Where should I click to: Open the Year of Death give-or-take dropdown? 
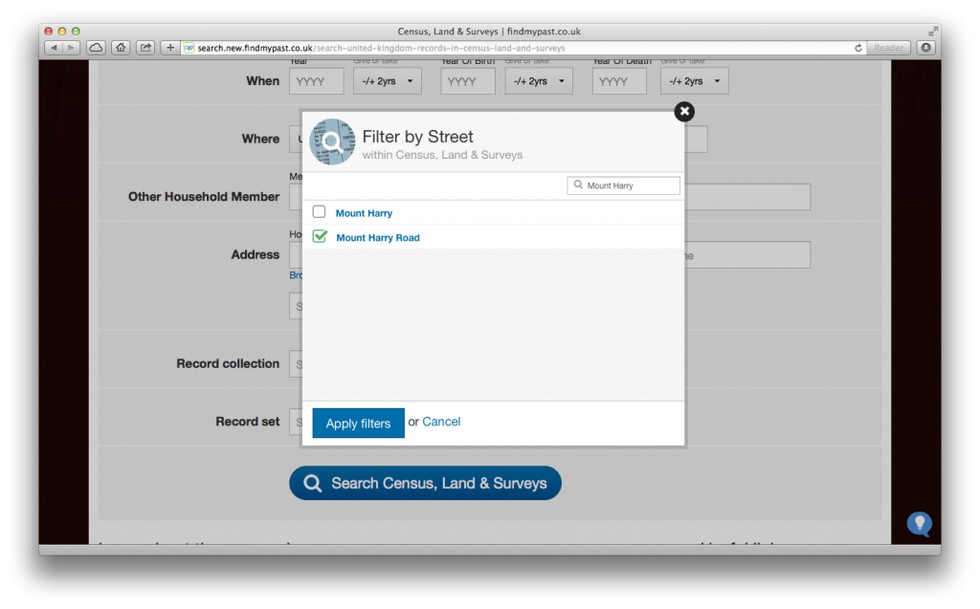click(694, 81)
